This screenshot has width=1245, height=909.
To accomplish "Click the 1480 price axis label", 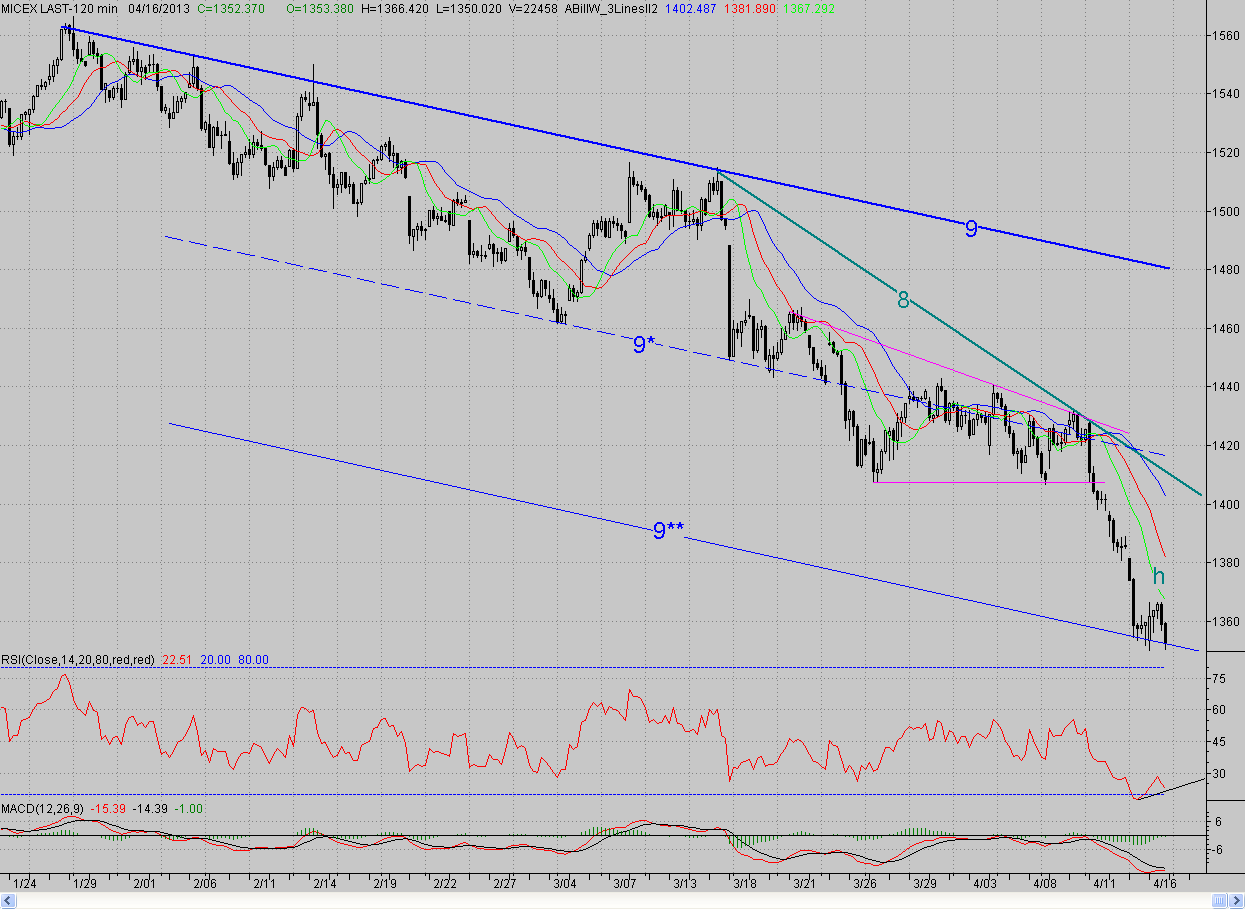I will coord(1227,270).
